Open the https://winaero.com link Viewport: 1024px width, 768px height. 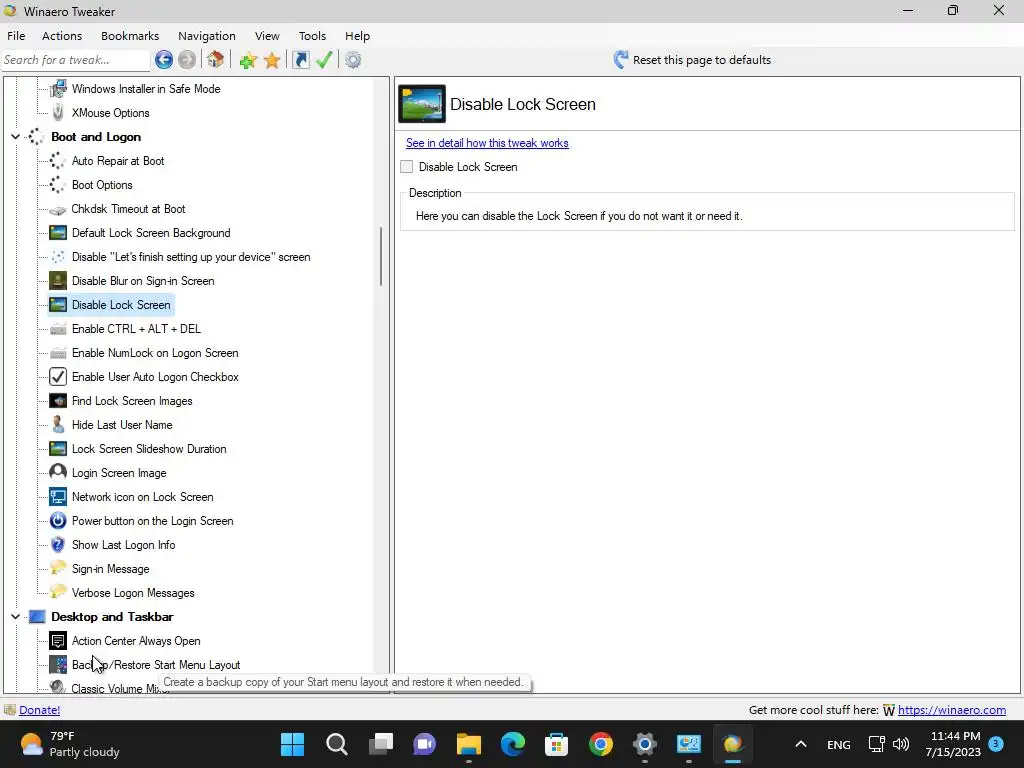pyautogui.click(x=952, y=710)
